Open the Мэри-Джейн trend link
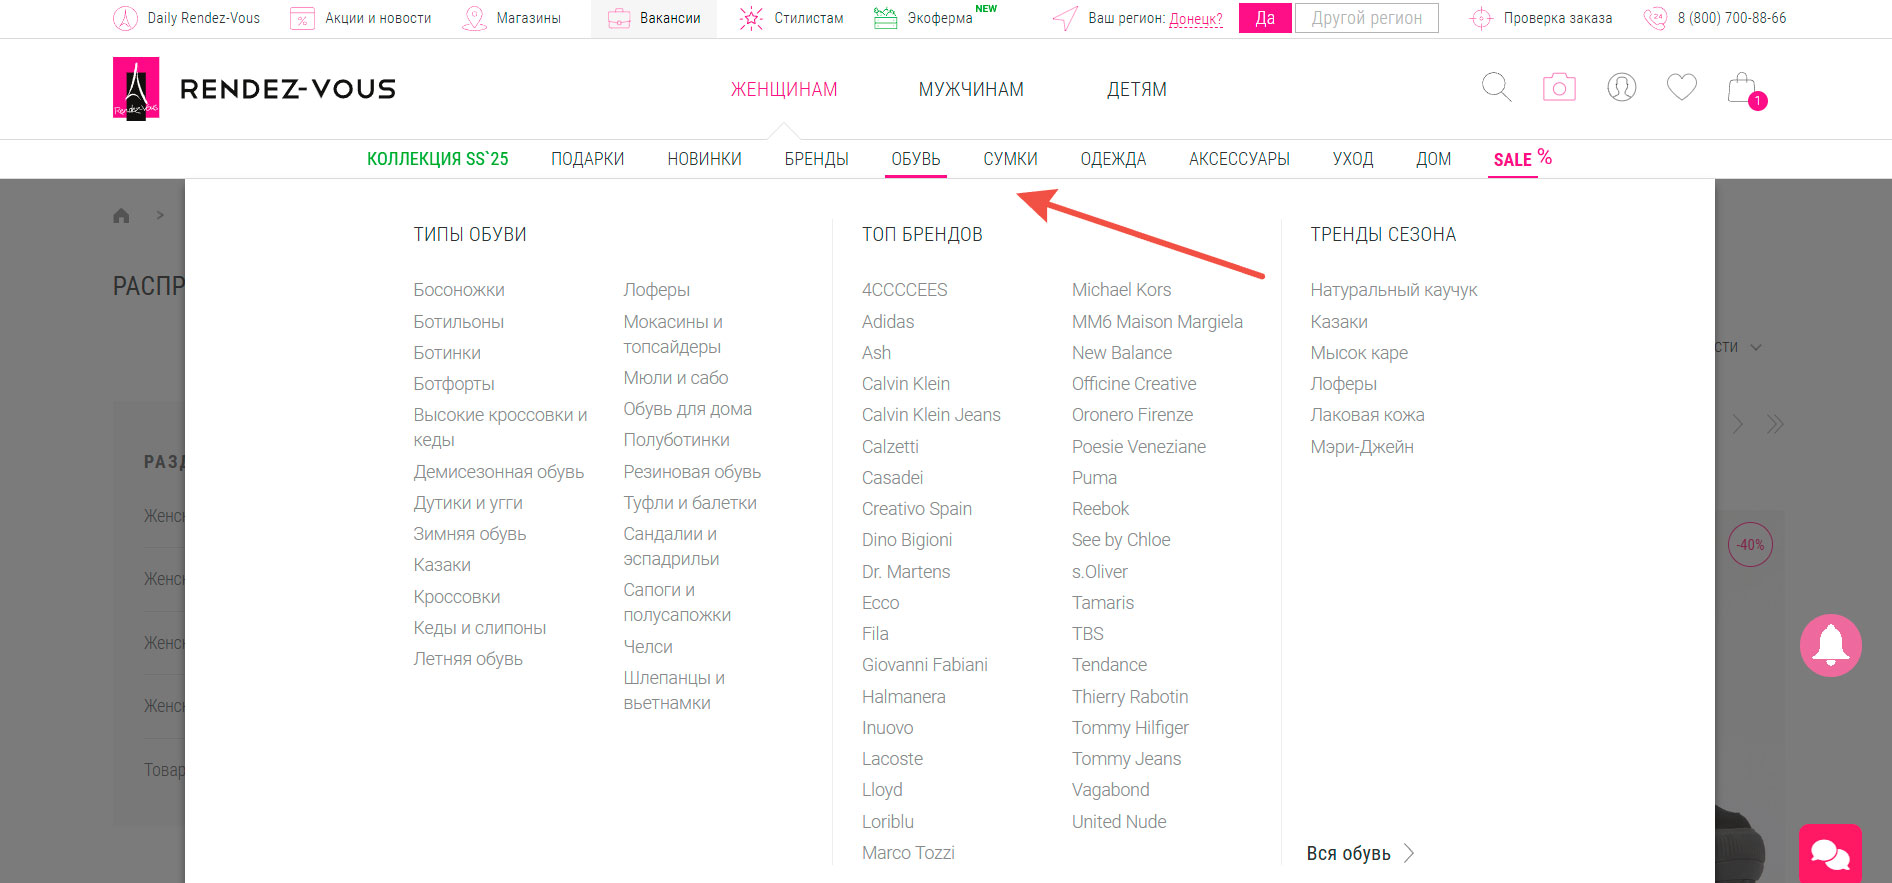 [1362, 447]
